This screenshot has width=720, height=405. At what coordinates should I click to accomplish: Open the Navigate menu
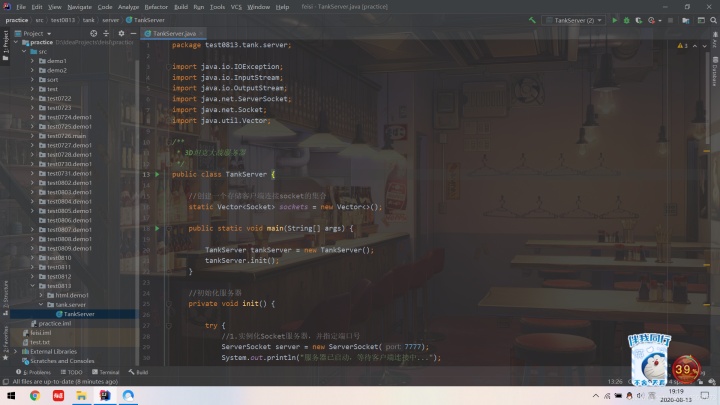tap(79, 7)
